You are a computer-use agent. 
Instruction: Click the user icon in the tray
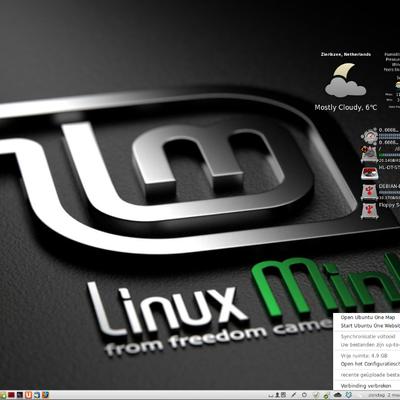(x=277, y=395)
